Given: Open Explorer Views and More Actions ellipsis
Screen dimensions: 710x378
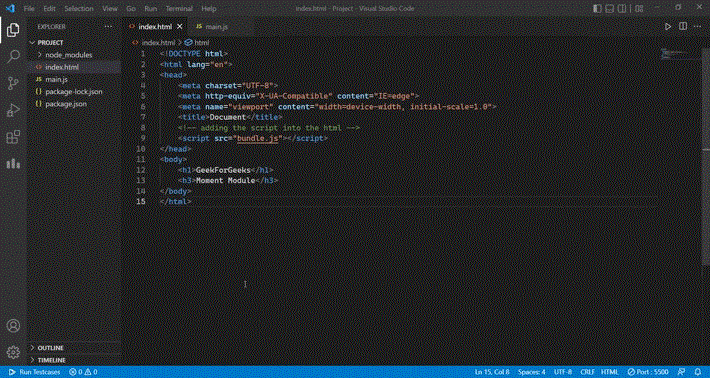Looking at the screenshot, I should 108,27.
